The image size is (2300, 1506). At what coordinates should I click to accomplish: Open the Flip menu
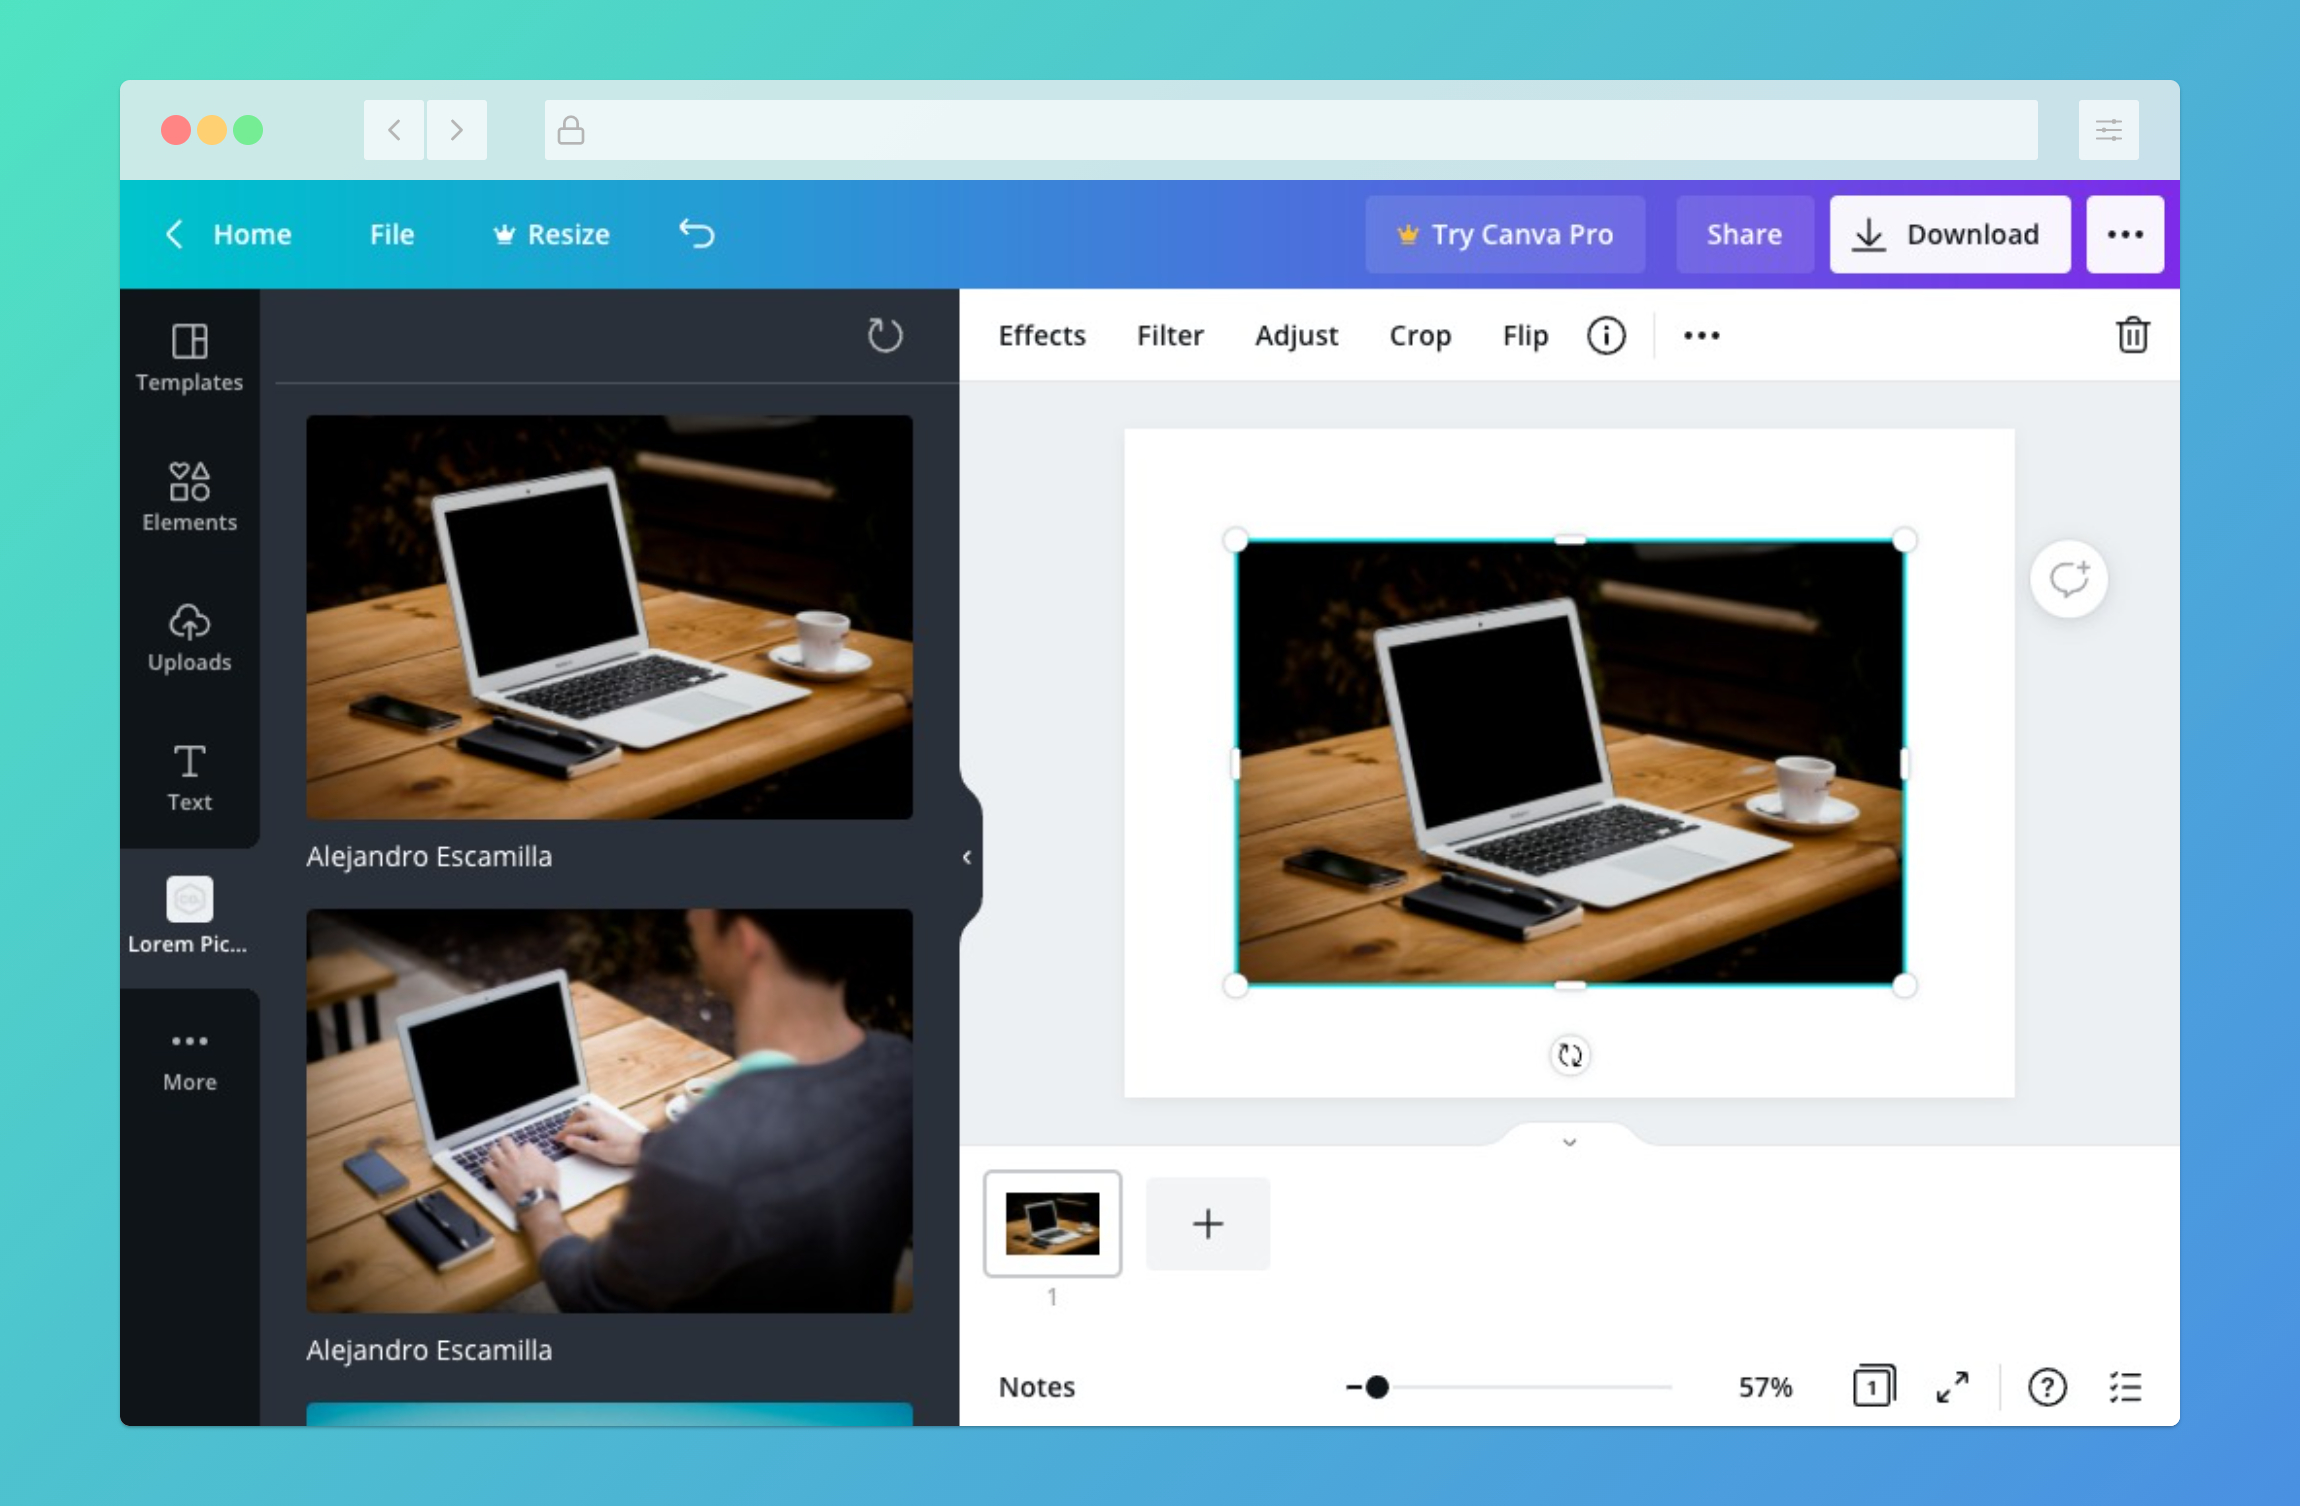click(x=1525, y=335)
